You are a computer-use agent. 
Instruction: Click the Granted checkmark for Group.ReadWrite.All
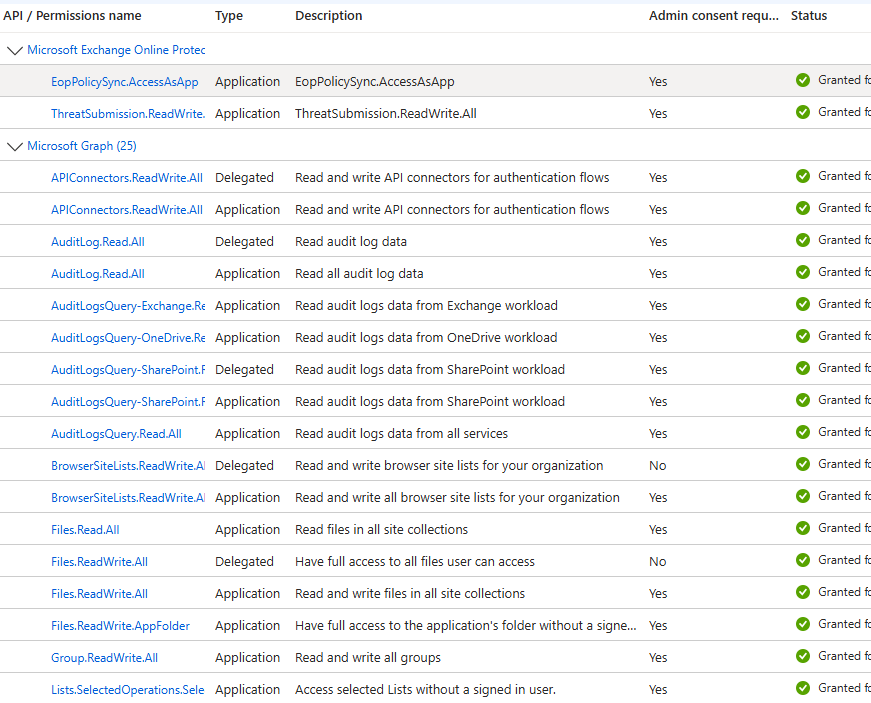click(803, 655)
